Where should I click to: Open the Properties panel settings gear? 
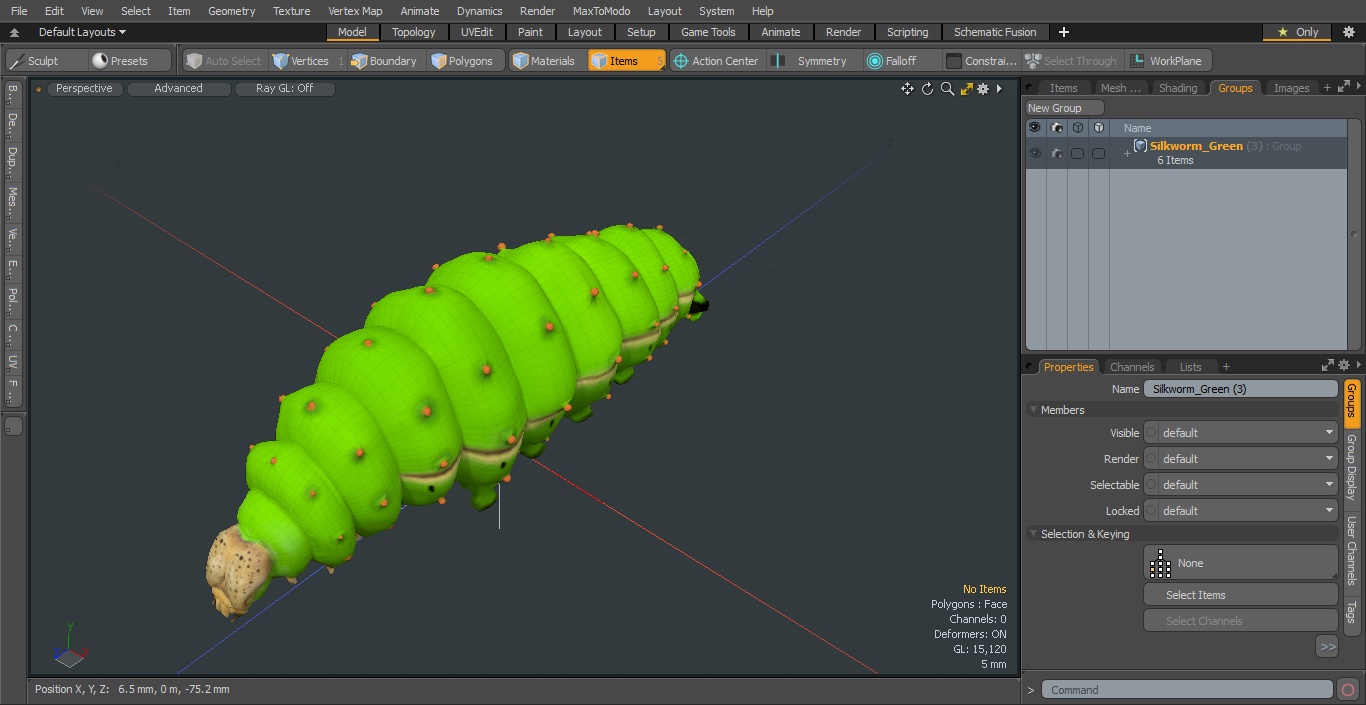click(x=1344, y=366)
